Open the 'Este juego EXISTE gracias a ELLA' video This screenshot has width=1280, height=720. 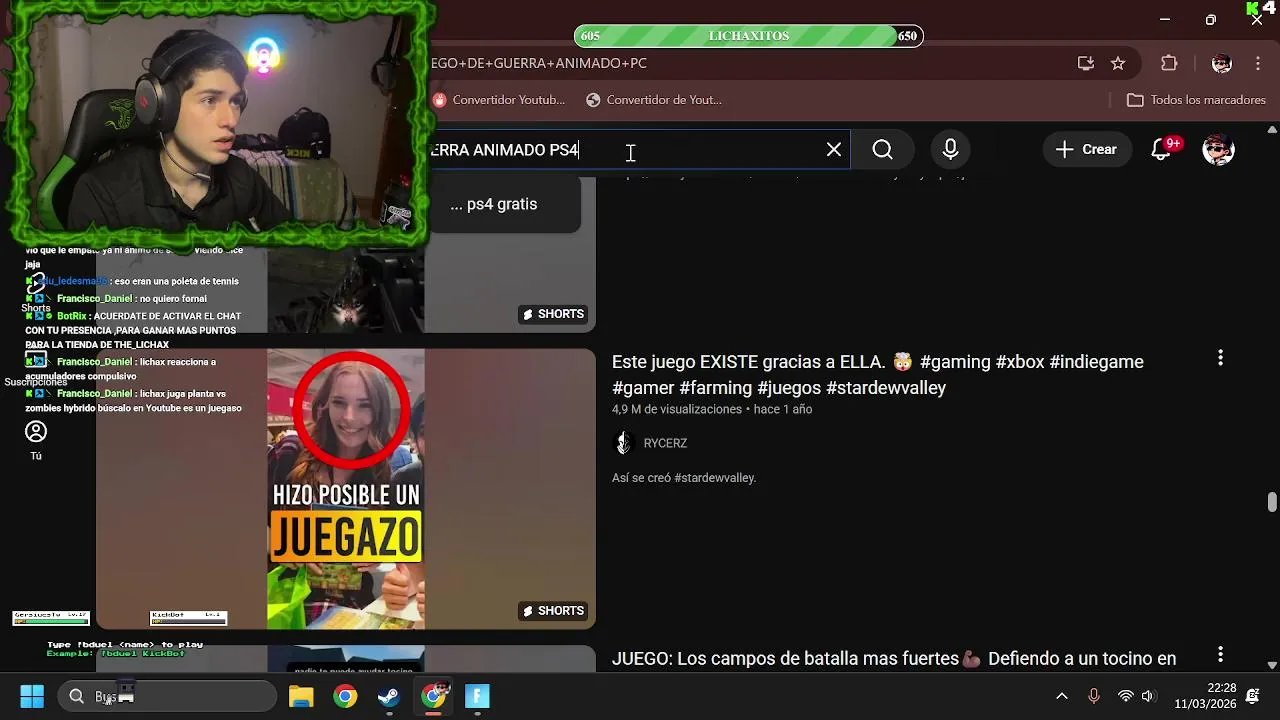pos(878,374)
